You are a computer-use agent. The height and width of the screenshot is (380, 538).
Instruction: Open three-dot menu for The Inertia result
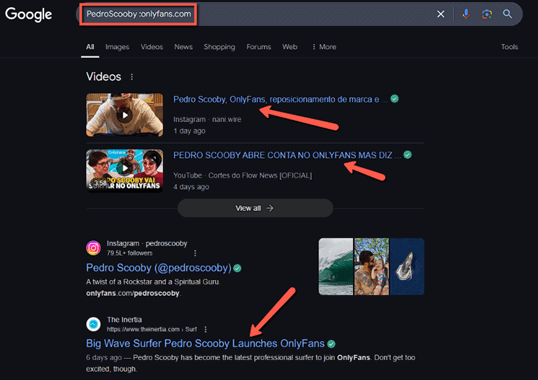[x=206, y=329]
